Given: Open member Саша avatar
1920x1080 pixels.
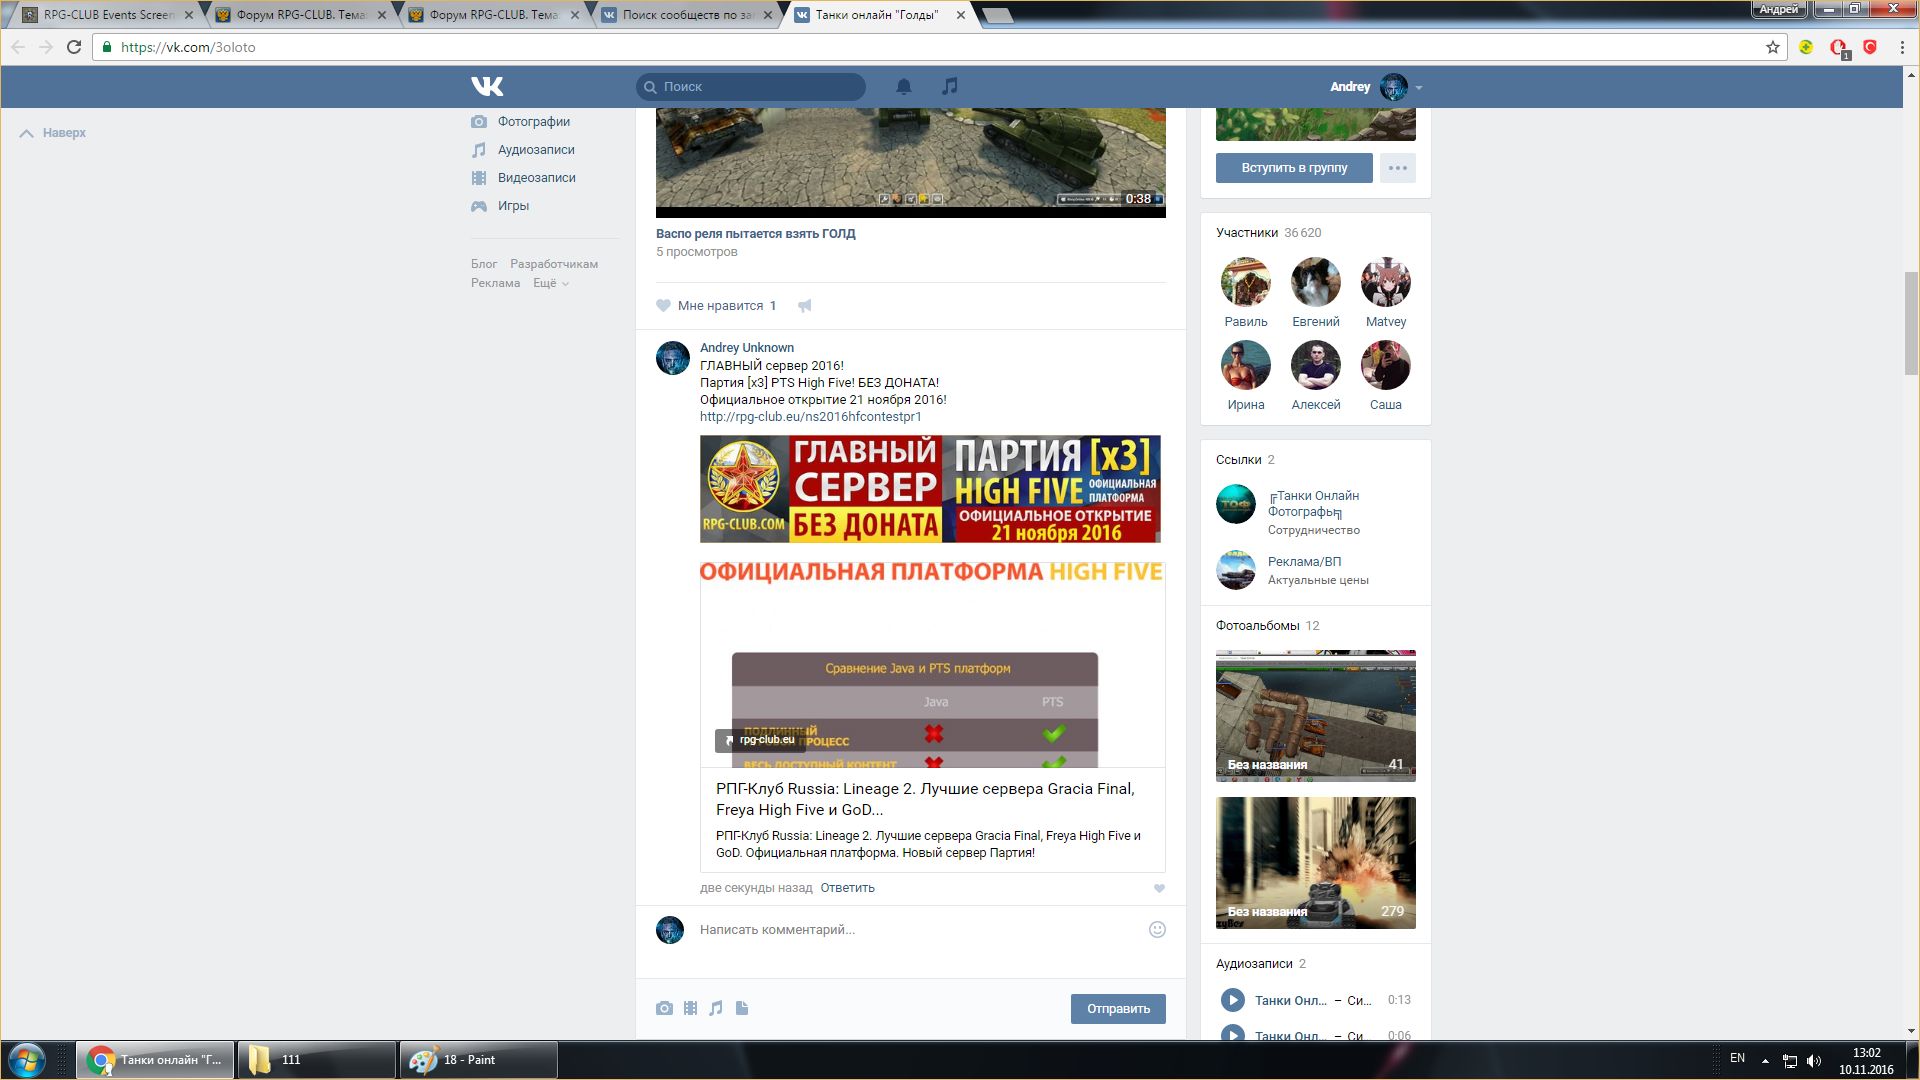Looking at the screenshot, I should 1386,366.
